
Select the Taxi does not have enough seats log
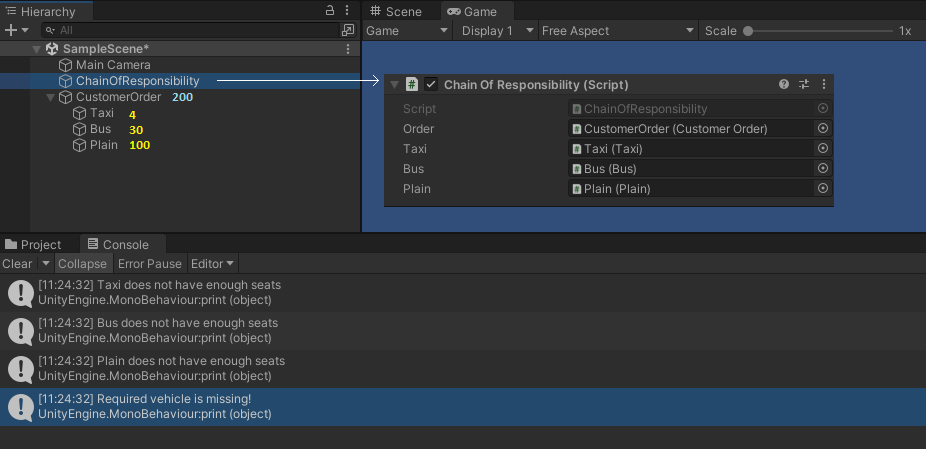click(463, 293)
